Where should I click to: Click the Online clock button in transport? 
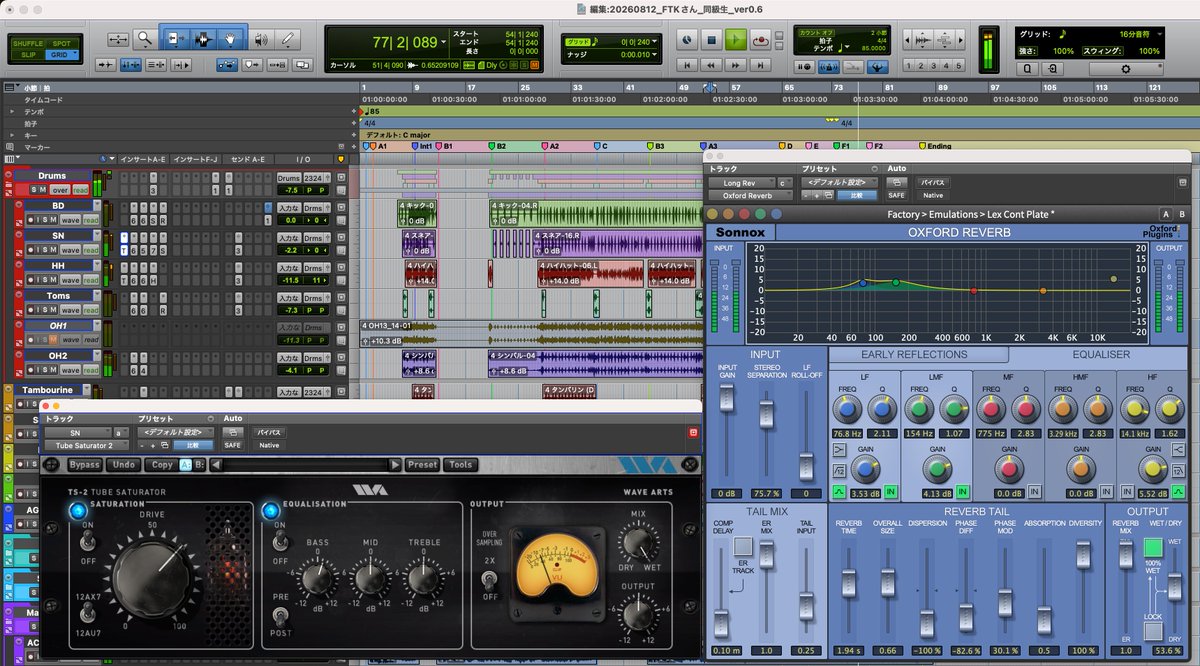(x=686, y=40)
